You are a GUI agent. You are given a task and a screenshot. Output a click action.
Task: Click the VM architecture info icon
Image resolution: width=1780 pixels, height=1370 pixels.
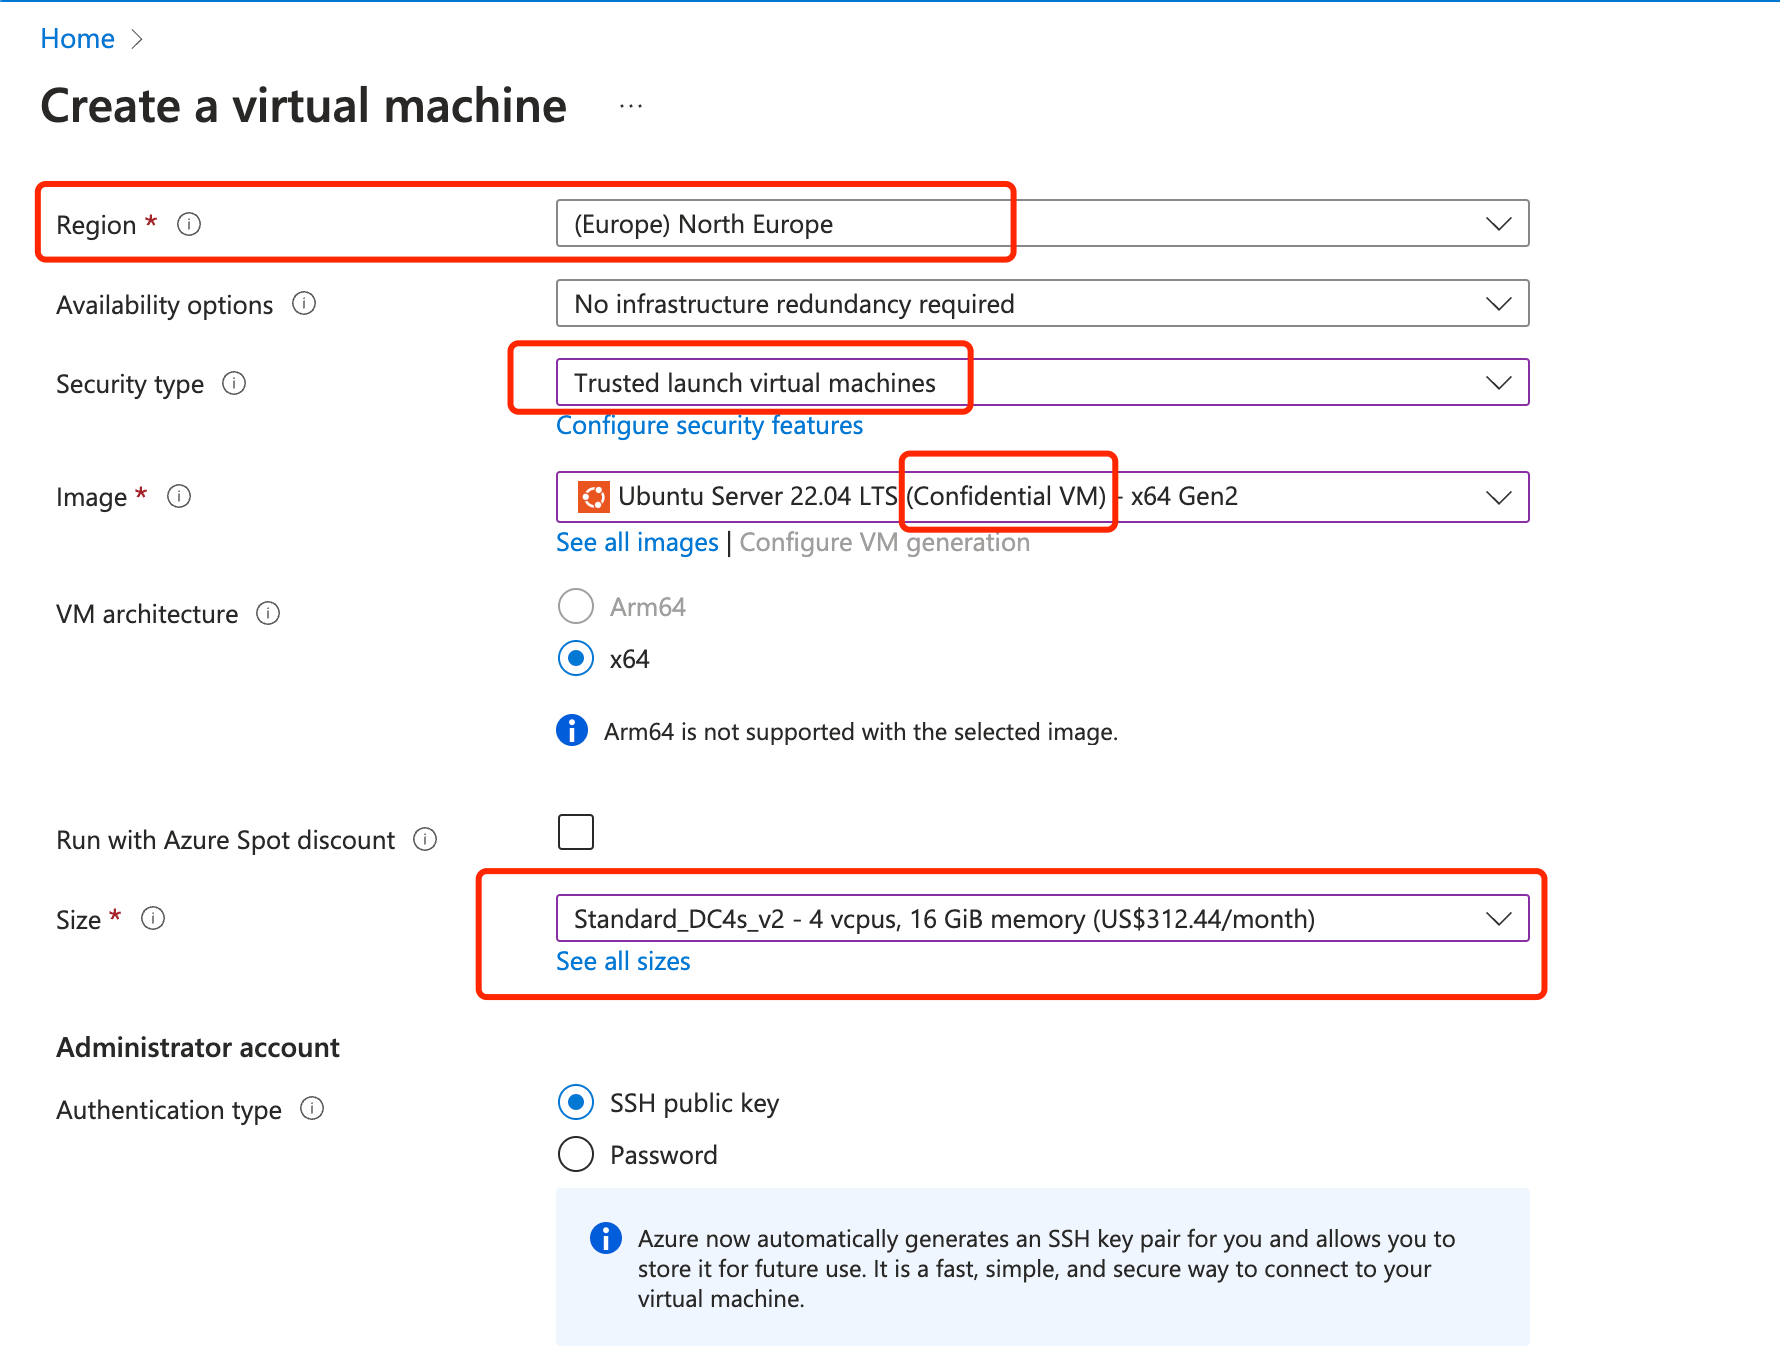pos(268,613)
